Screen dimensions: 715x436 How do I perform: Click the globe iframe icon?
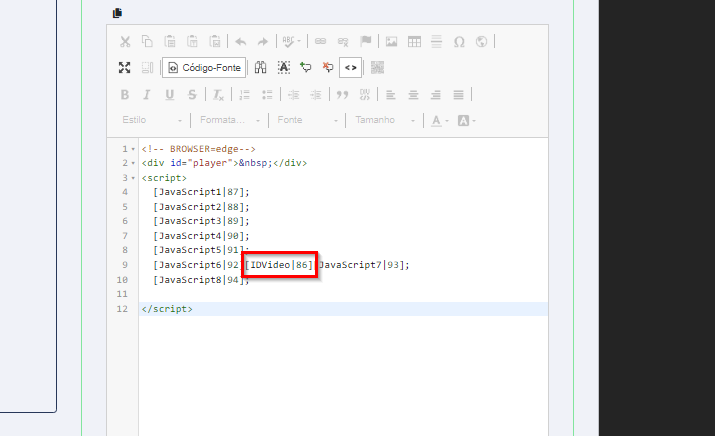pos(481,42)
